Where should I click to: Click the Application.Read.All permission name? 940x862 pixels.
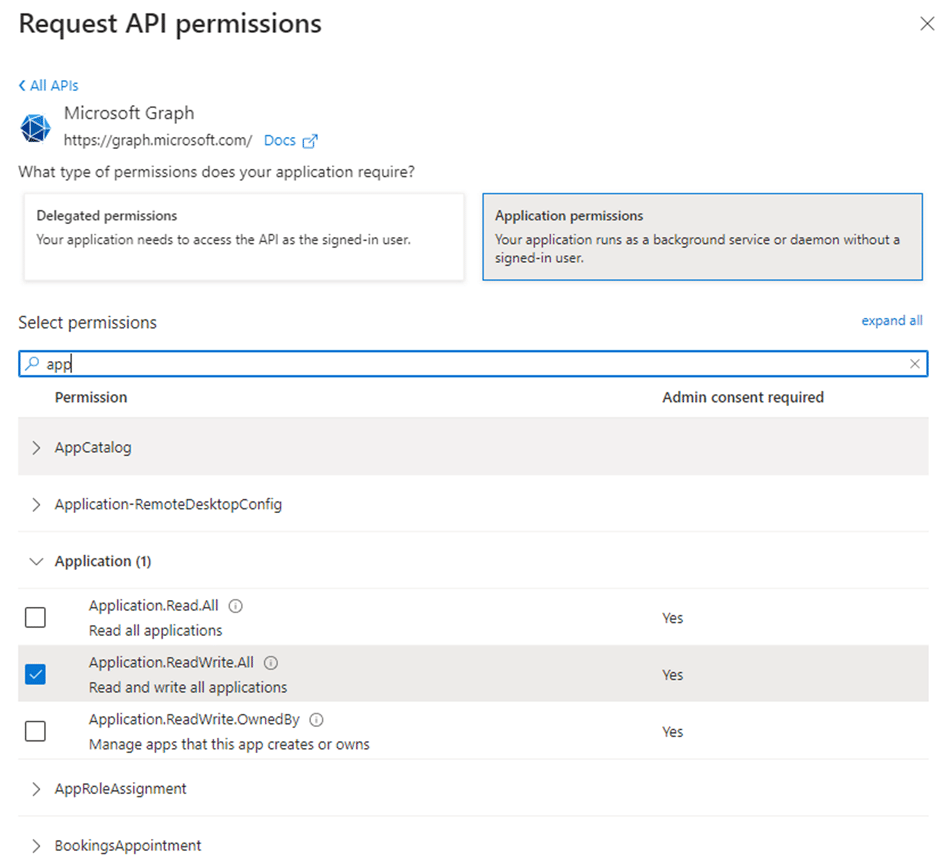pyautogui.click(x=154, y=605)
